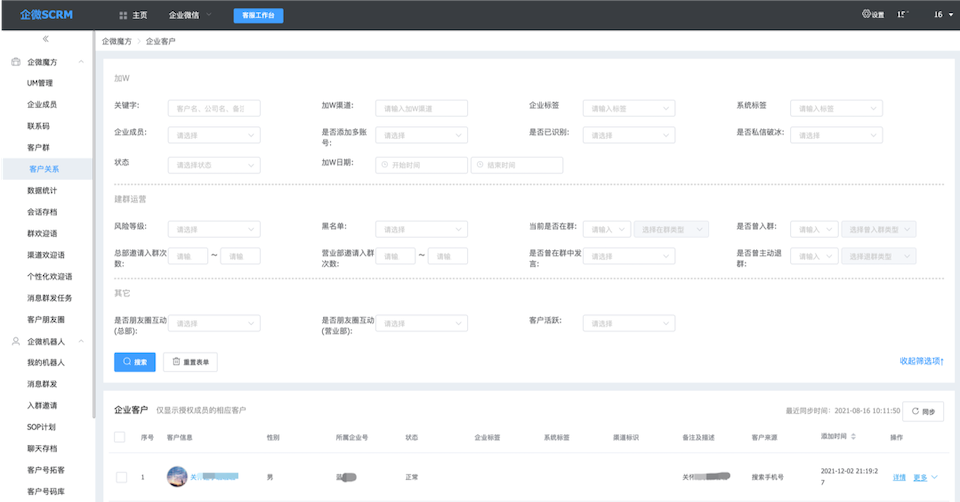
Task: Open the 企业微信 top navigation menu
Action: [x=190, y=16]
